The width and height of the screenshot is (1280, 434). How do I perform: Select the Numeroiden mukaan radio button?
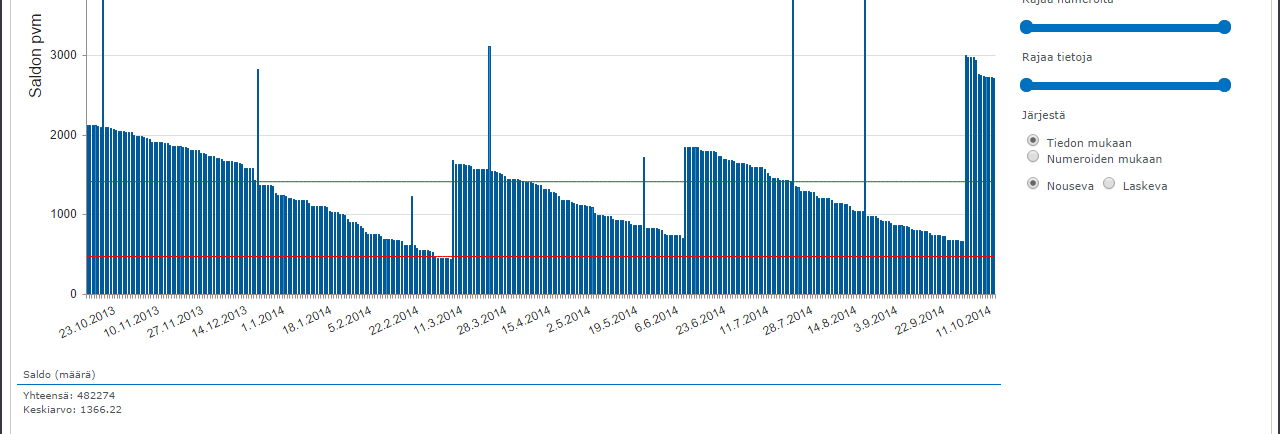tap(1033, 157)
